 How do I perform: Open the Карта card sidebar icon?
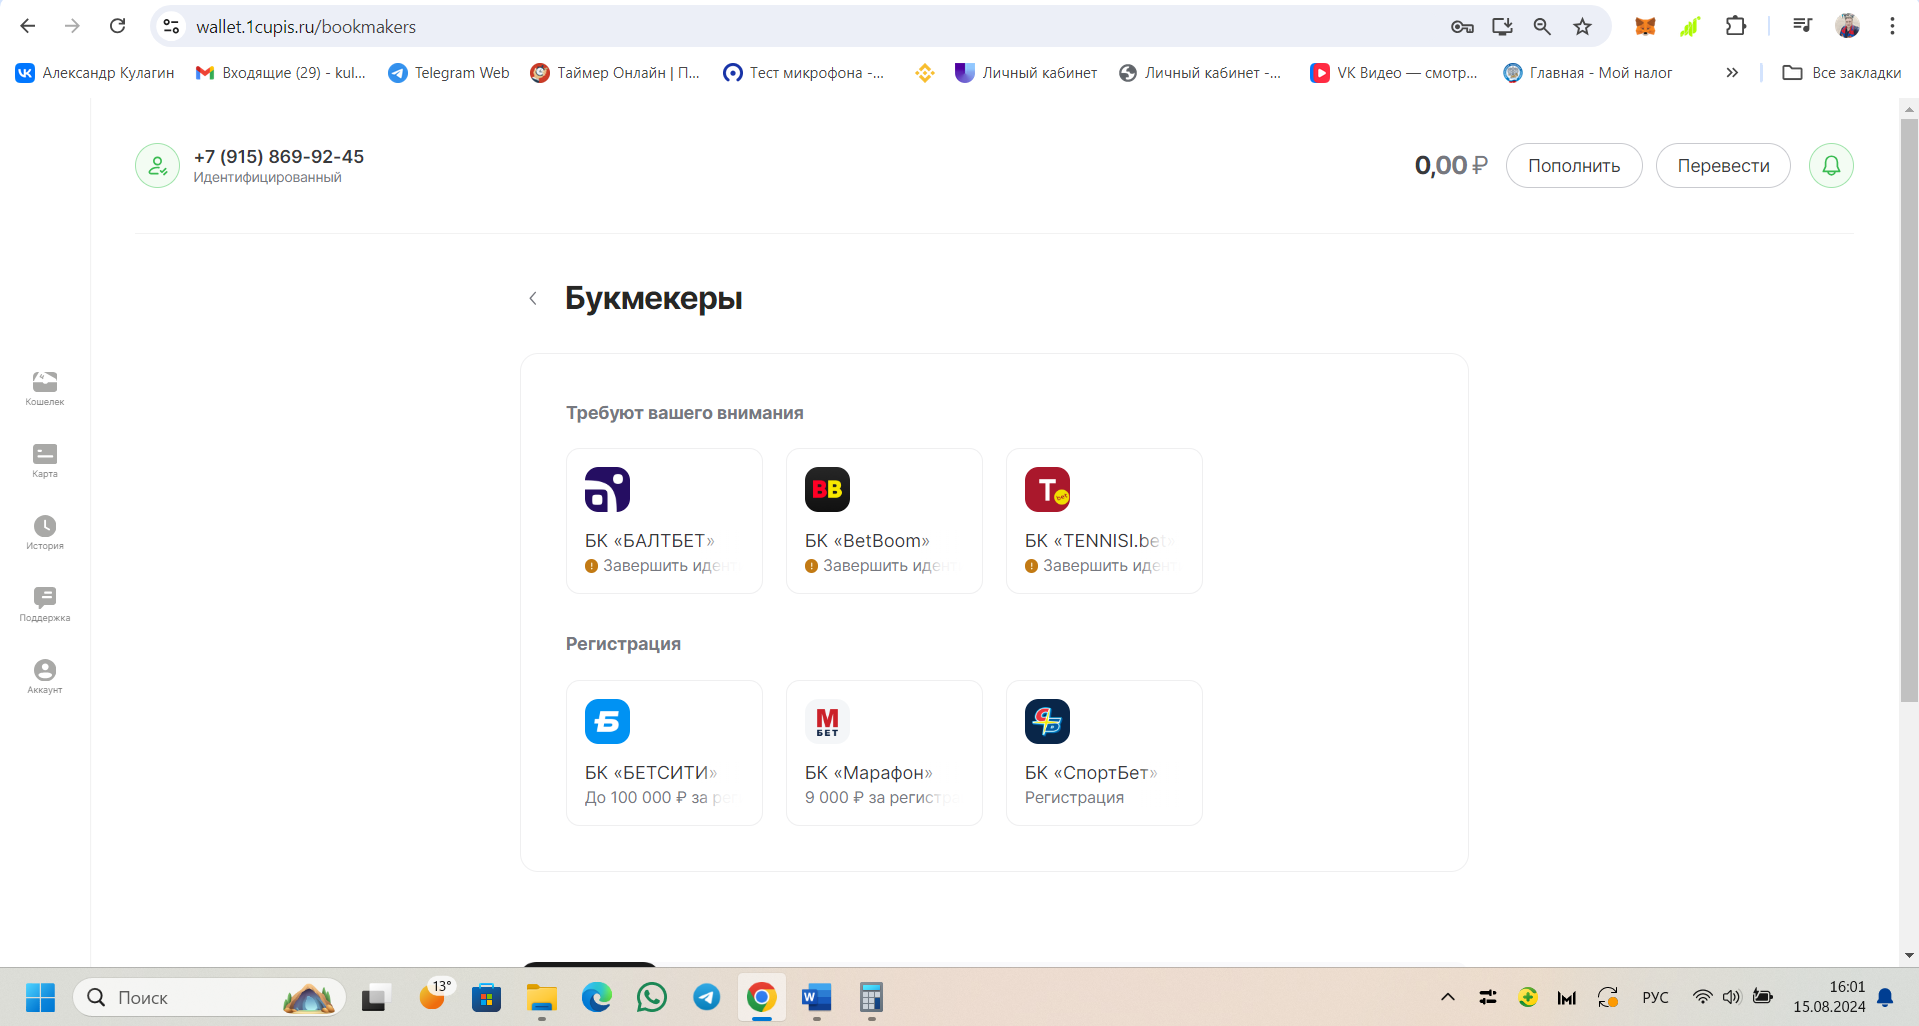(x=45, y=459)
